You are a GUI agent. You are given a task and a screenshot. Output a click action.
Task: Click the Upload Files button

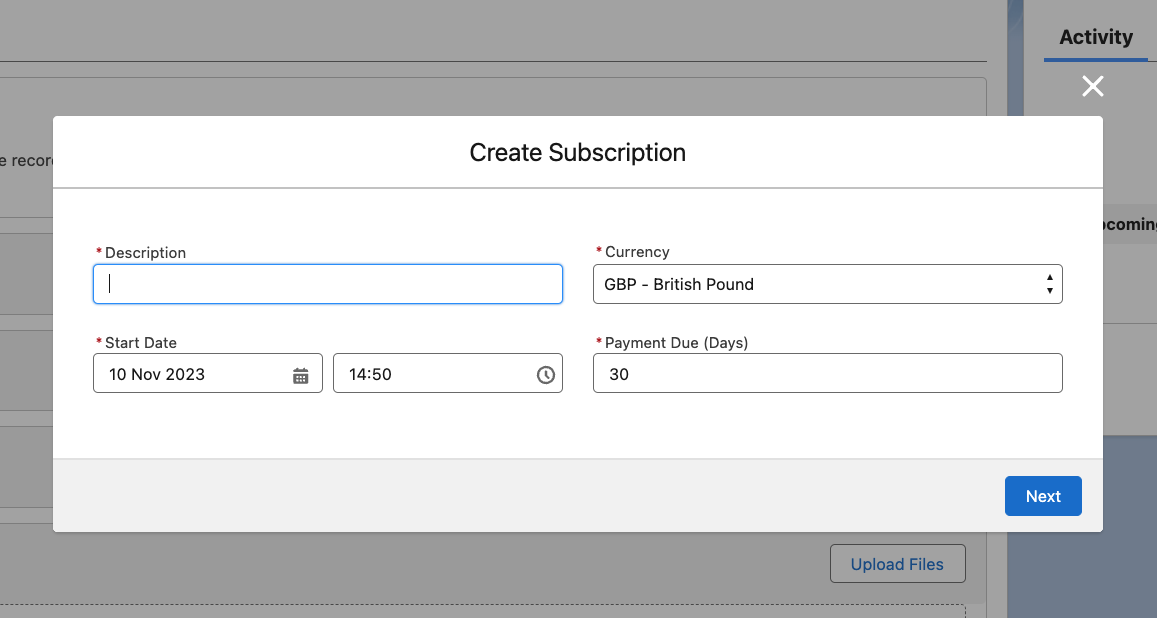coord(897,564)
